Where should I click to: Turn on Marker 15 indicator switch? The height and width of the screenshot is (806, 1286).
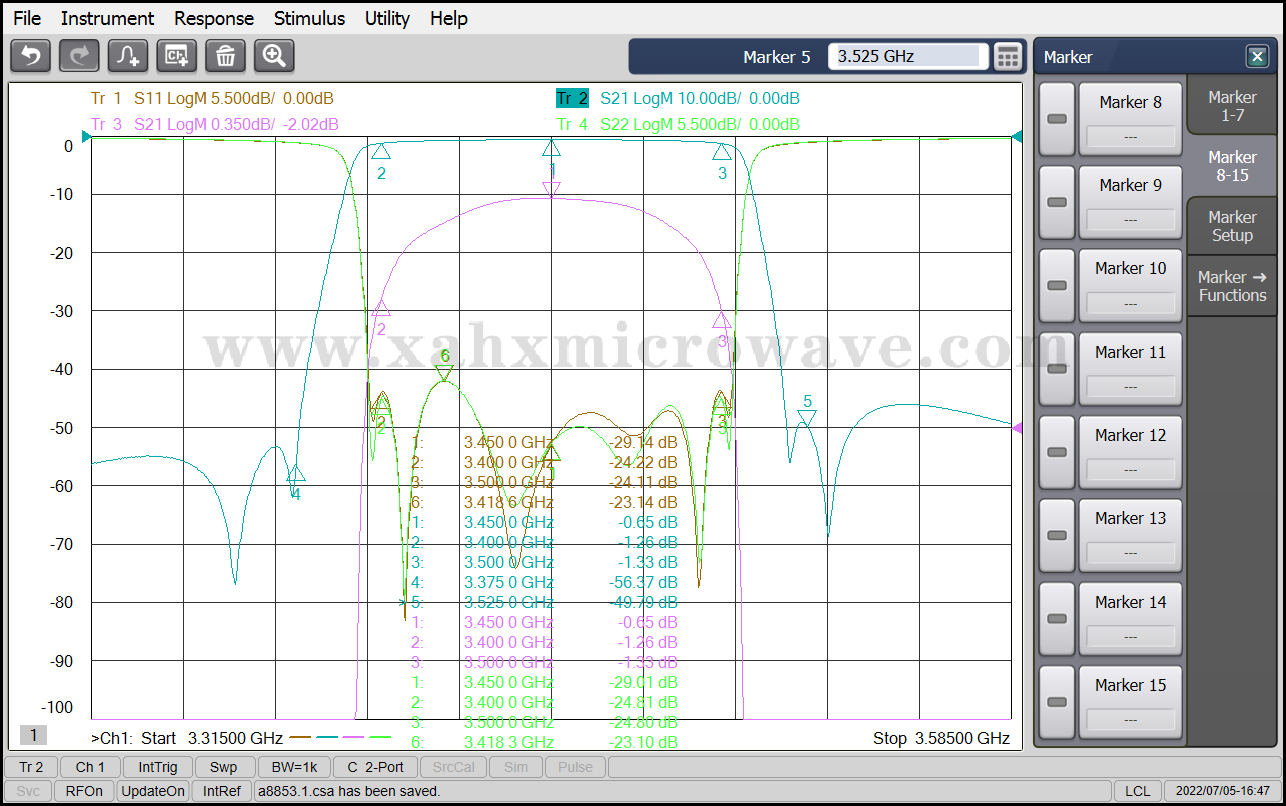tap(1056, 702)
